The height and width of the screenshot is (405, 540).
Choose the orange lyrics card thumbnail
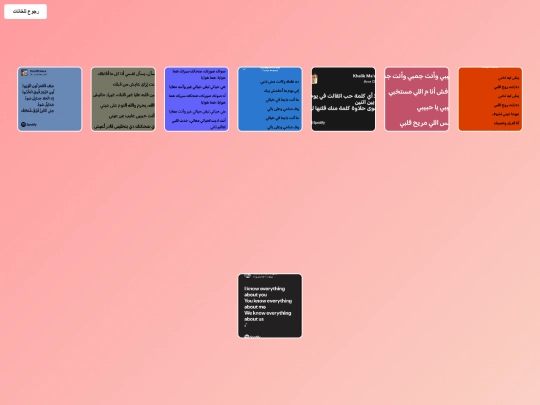pyautogui.click(x=490, y=99)
